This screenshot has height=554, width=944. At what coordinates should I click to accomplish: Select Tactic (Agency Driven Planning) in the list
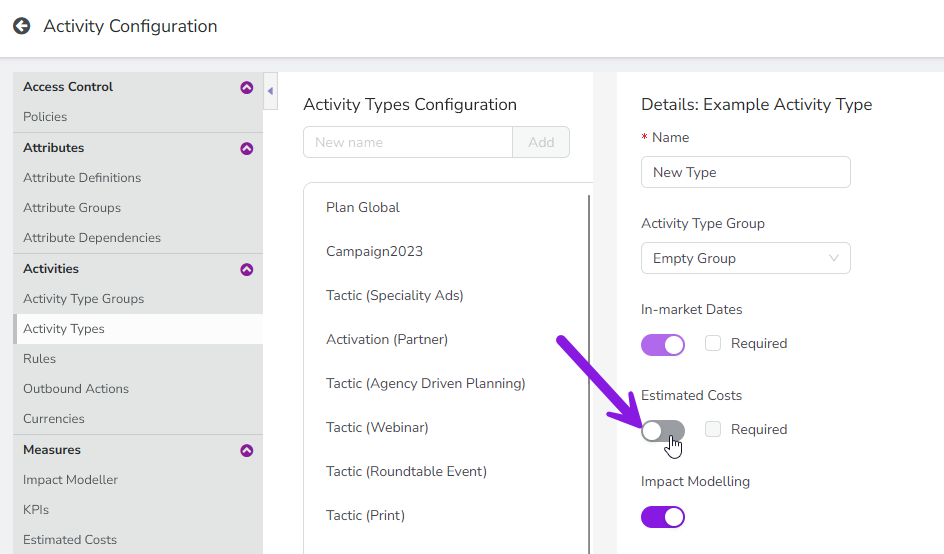pos(426,383)
